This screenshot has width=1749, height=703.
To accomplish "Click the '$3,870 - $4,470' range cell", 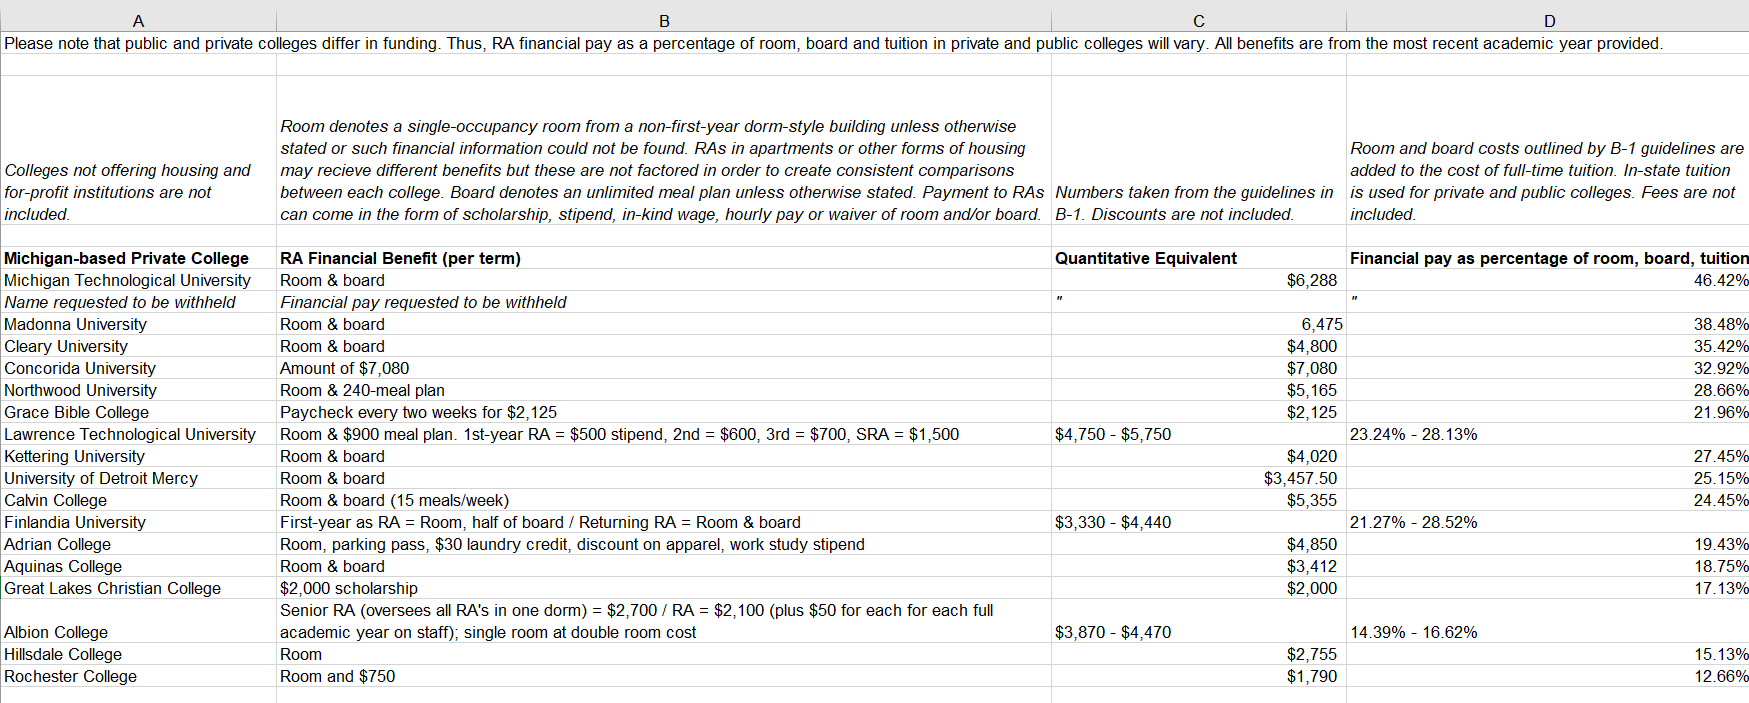I will click(x=1199, y=621).
